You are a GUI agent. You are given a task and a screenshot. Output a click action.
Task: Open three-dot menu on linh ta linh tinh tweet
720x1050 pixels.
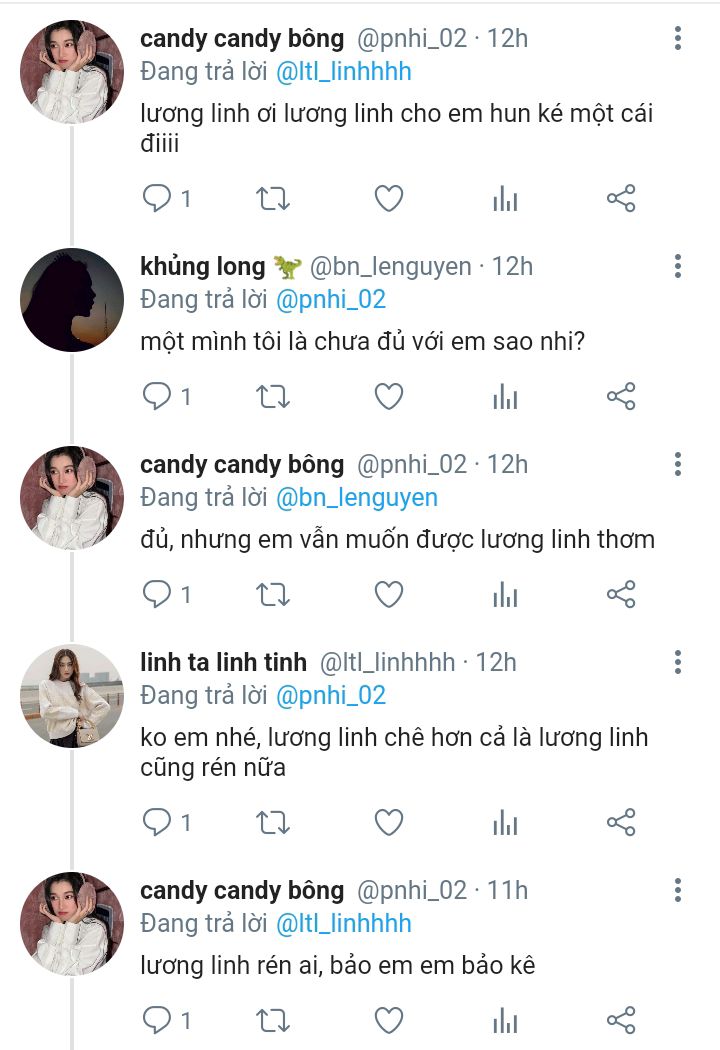pyautogui.click(x=678, y=662)
